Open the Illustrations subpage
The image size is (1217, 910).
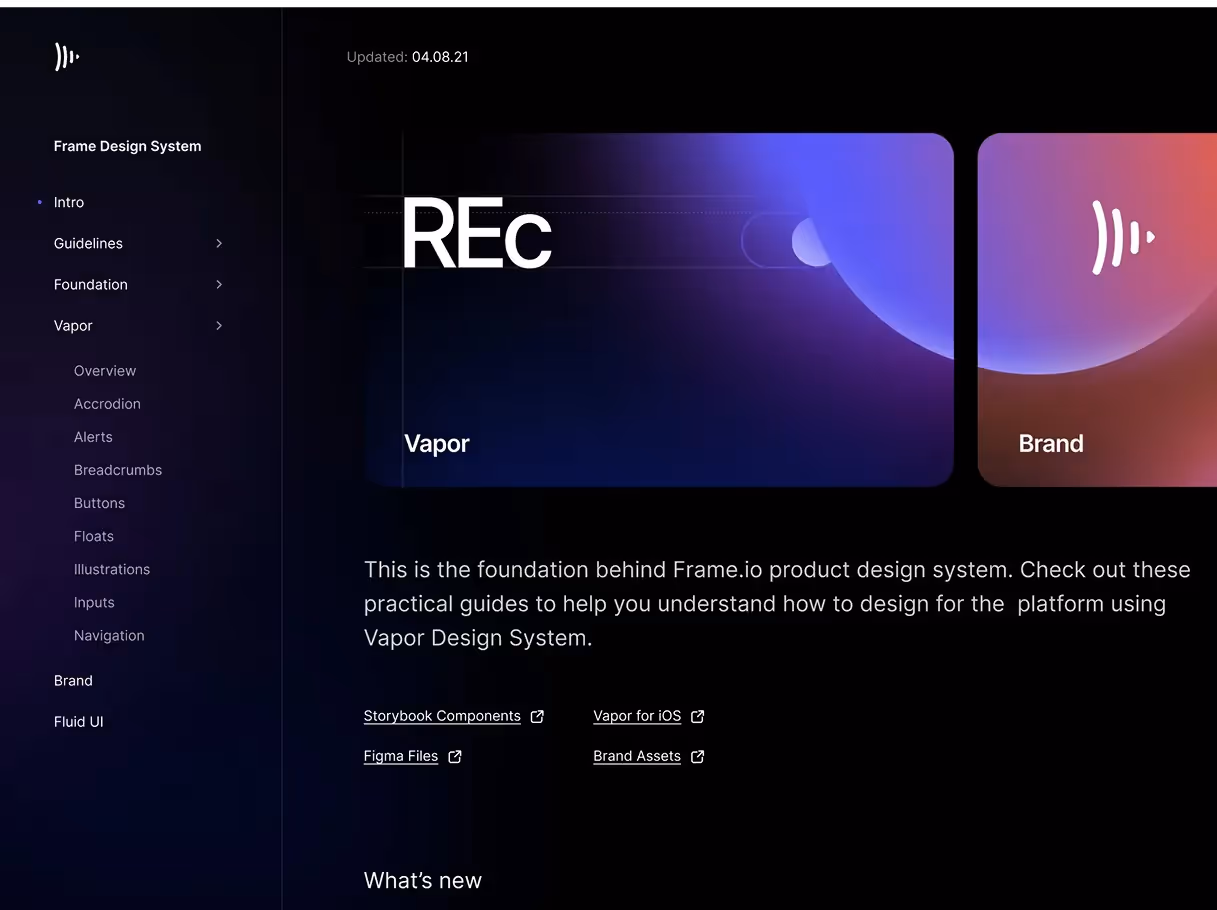coord(112,568)
